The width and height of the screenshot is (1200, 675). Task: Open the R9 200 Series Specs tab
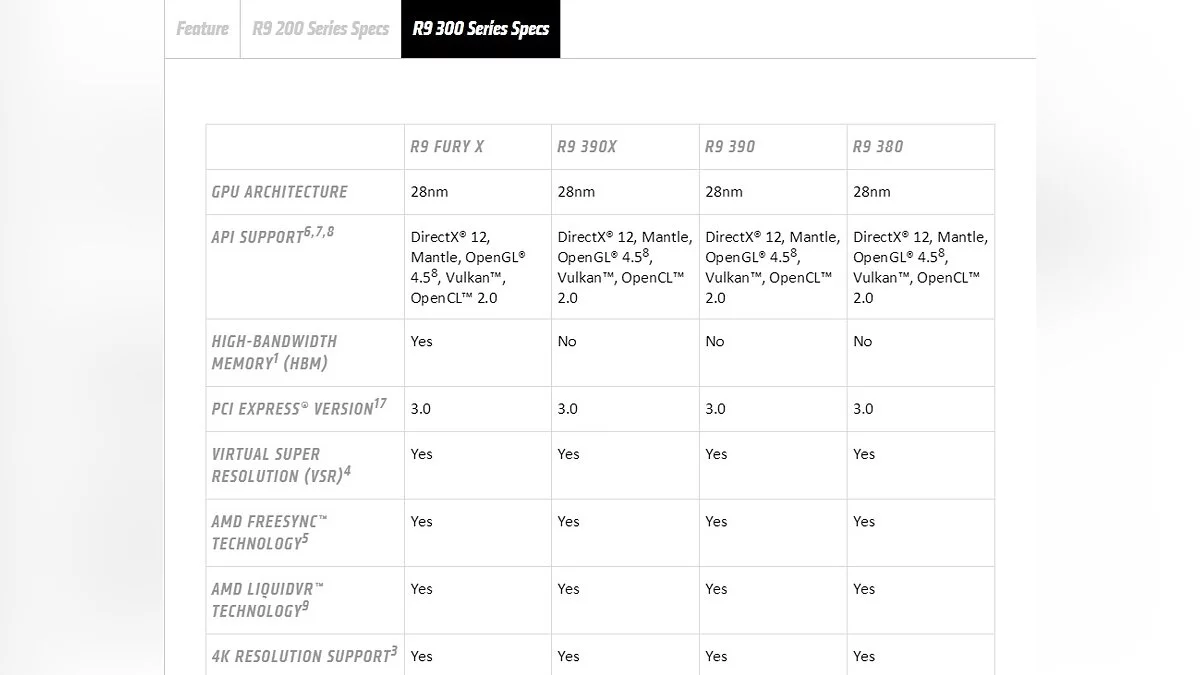(x=320, y=29)
